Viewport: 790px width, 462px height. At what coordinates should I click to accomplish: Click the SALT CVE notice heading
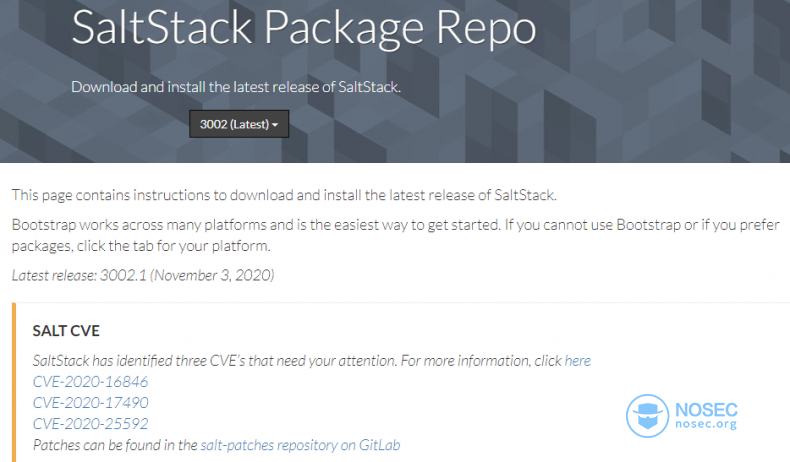tap(66, 331)
